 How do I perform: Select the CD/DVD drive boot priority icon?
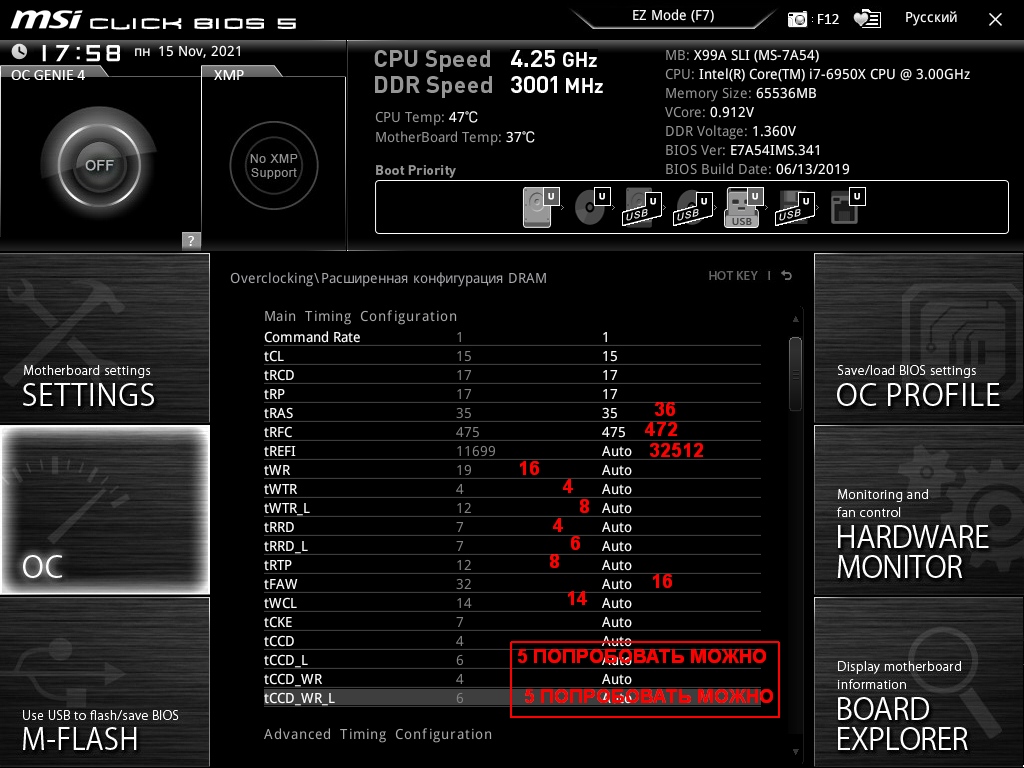point(592,207)
